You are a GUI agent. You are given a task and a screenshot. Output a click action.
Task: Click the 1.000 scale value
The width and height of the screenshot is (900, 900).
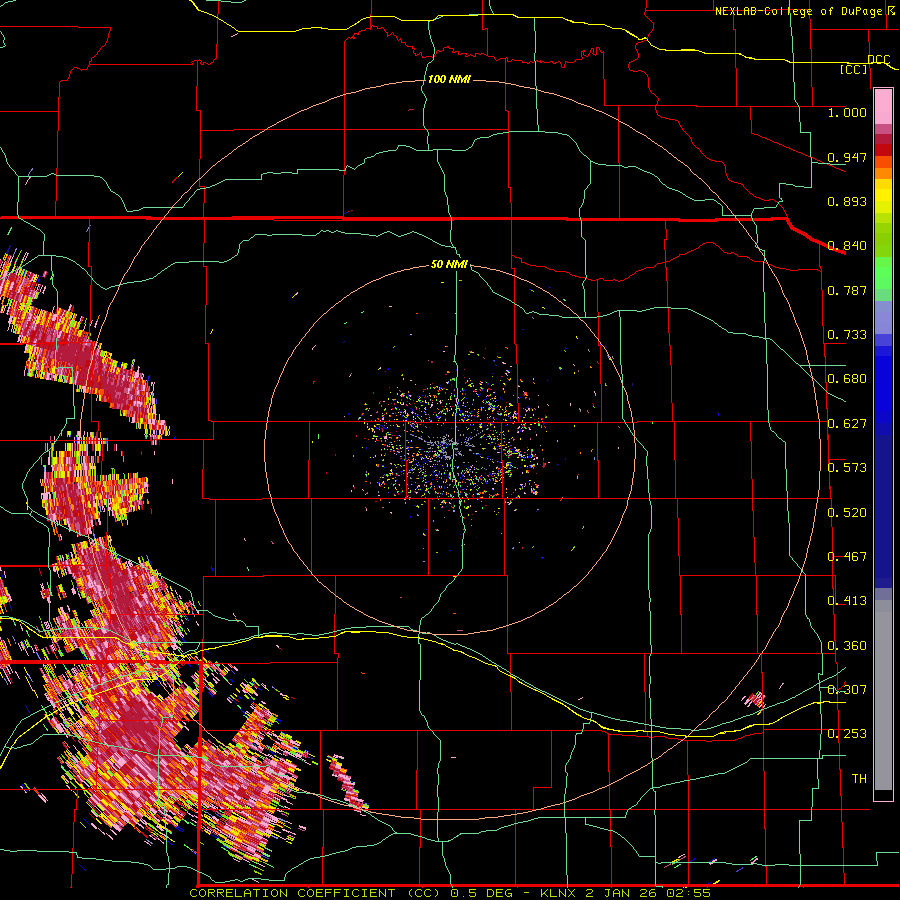point(847,112)
